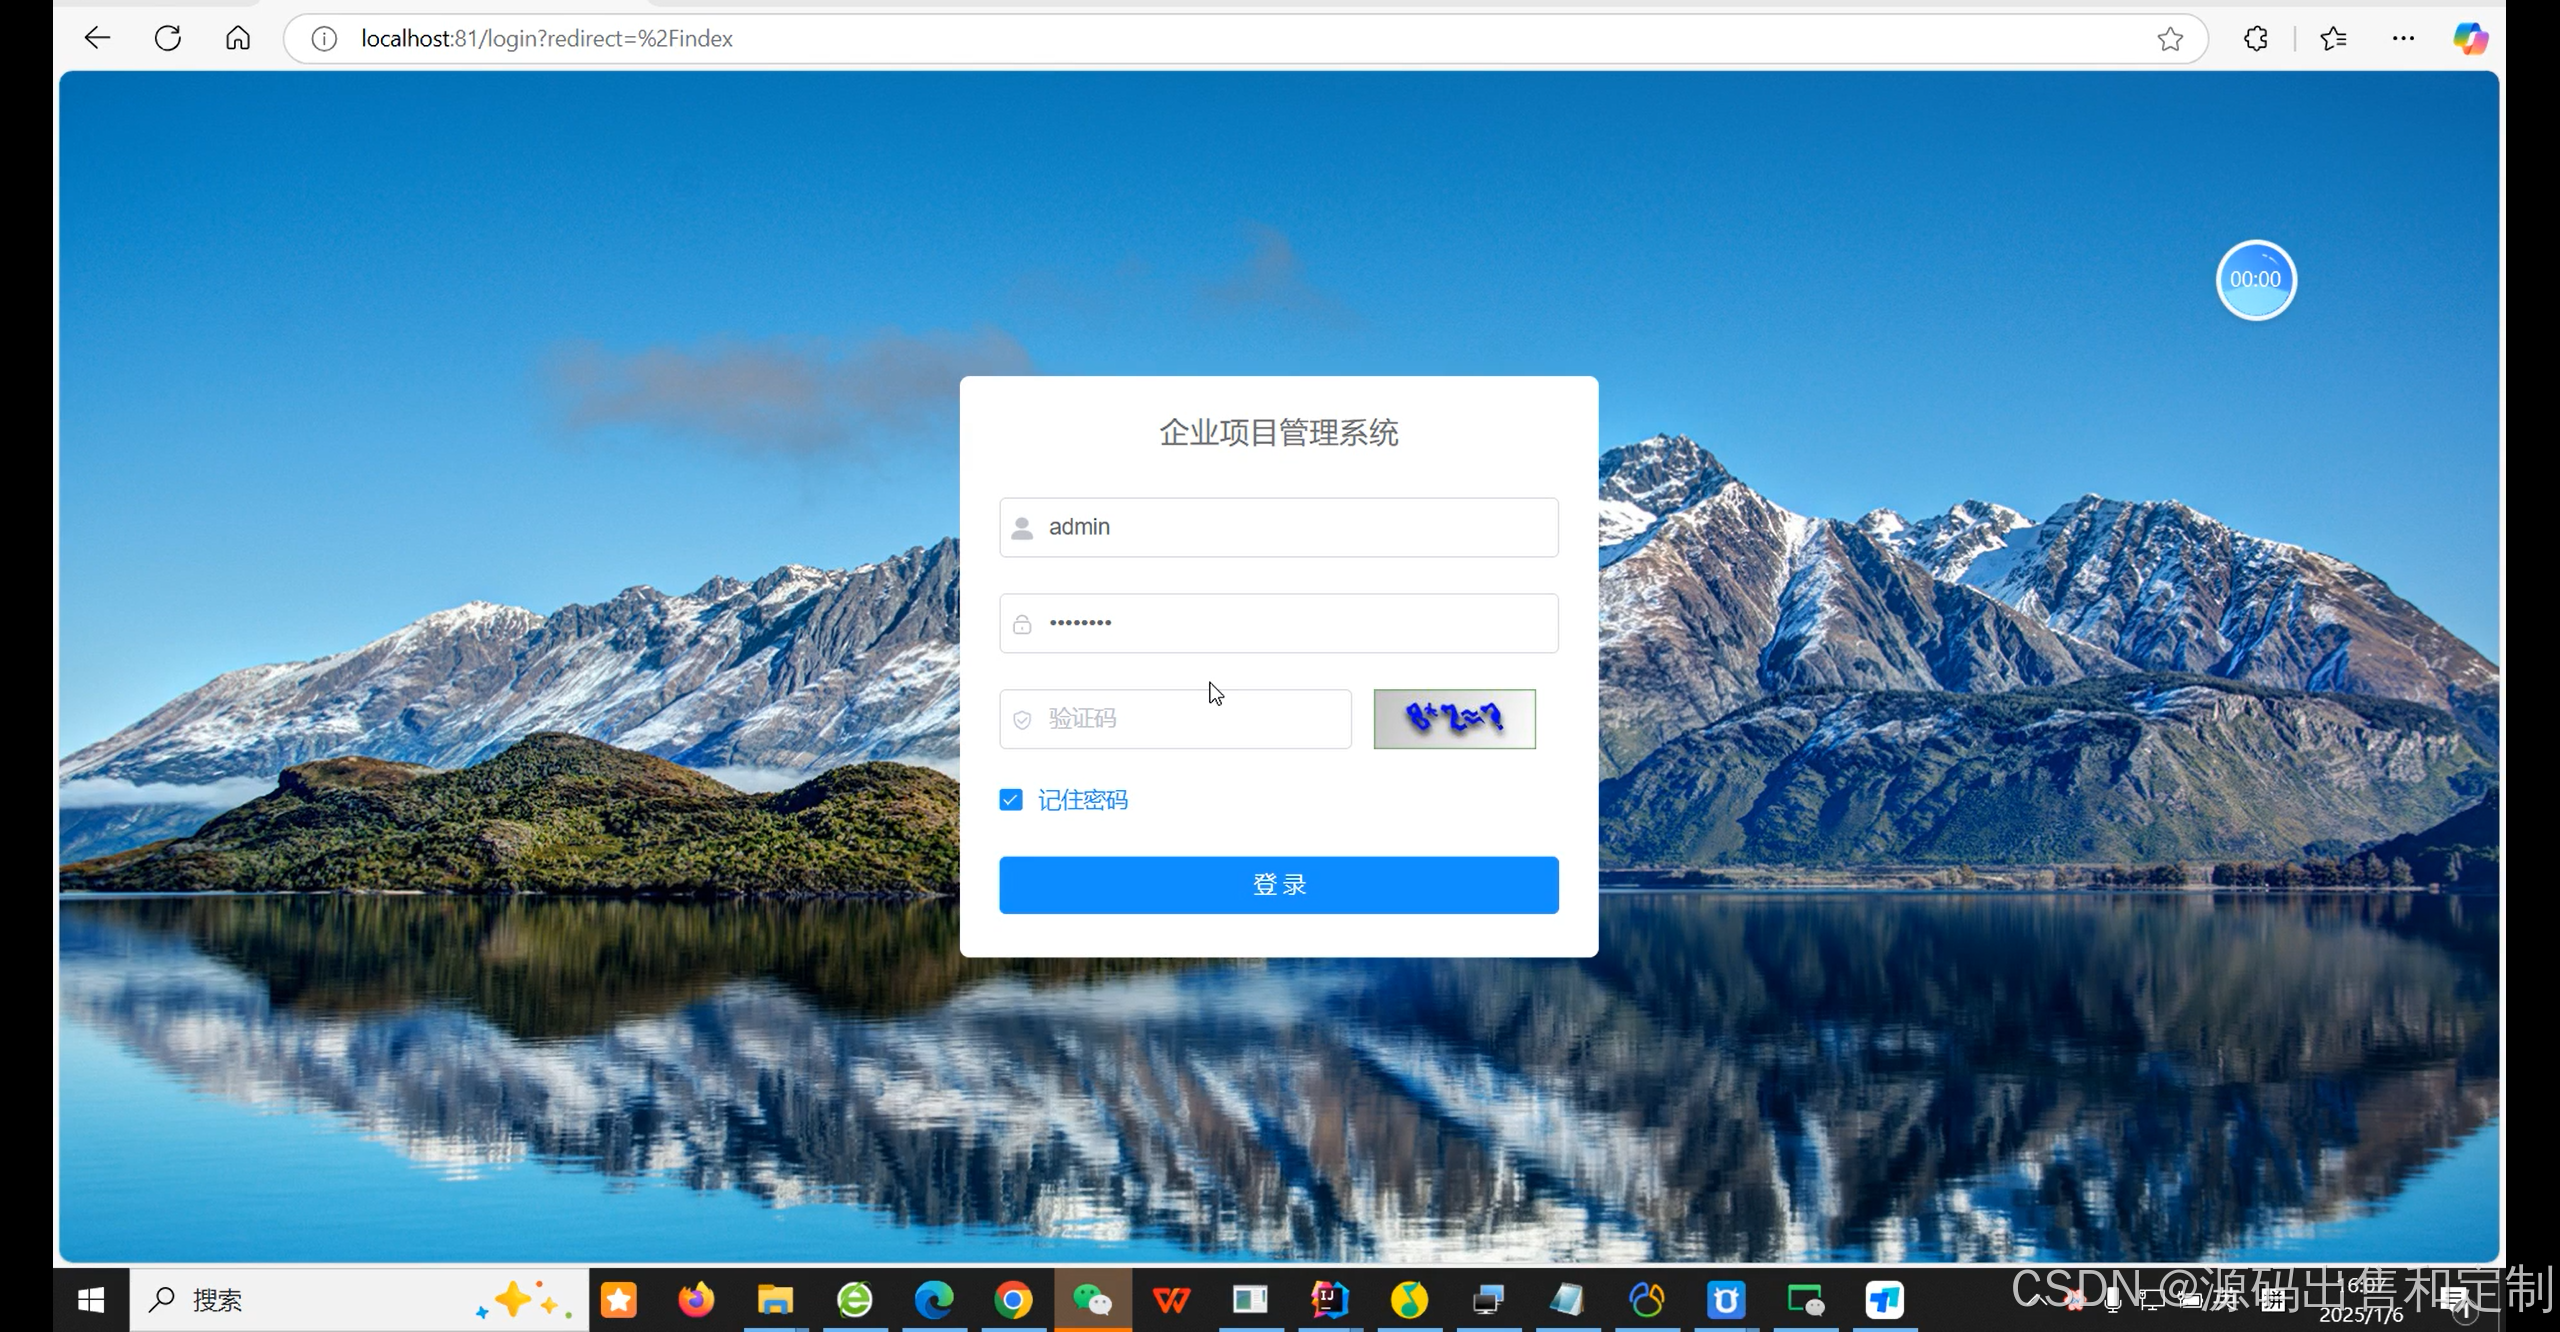Viewport: 2560px width, 1332px height.
Task: Refresh the login page
Action: pyautogui.click(x=168, y=38)
